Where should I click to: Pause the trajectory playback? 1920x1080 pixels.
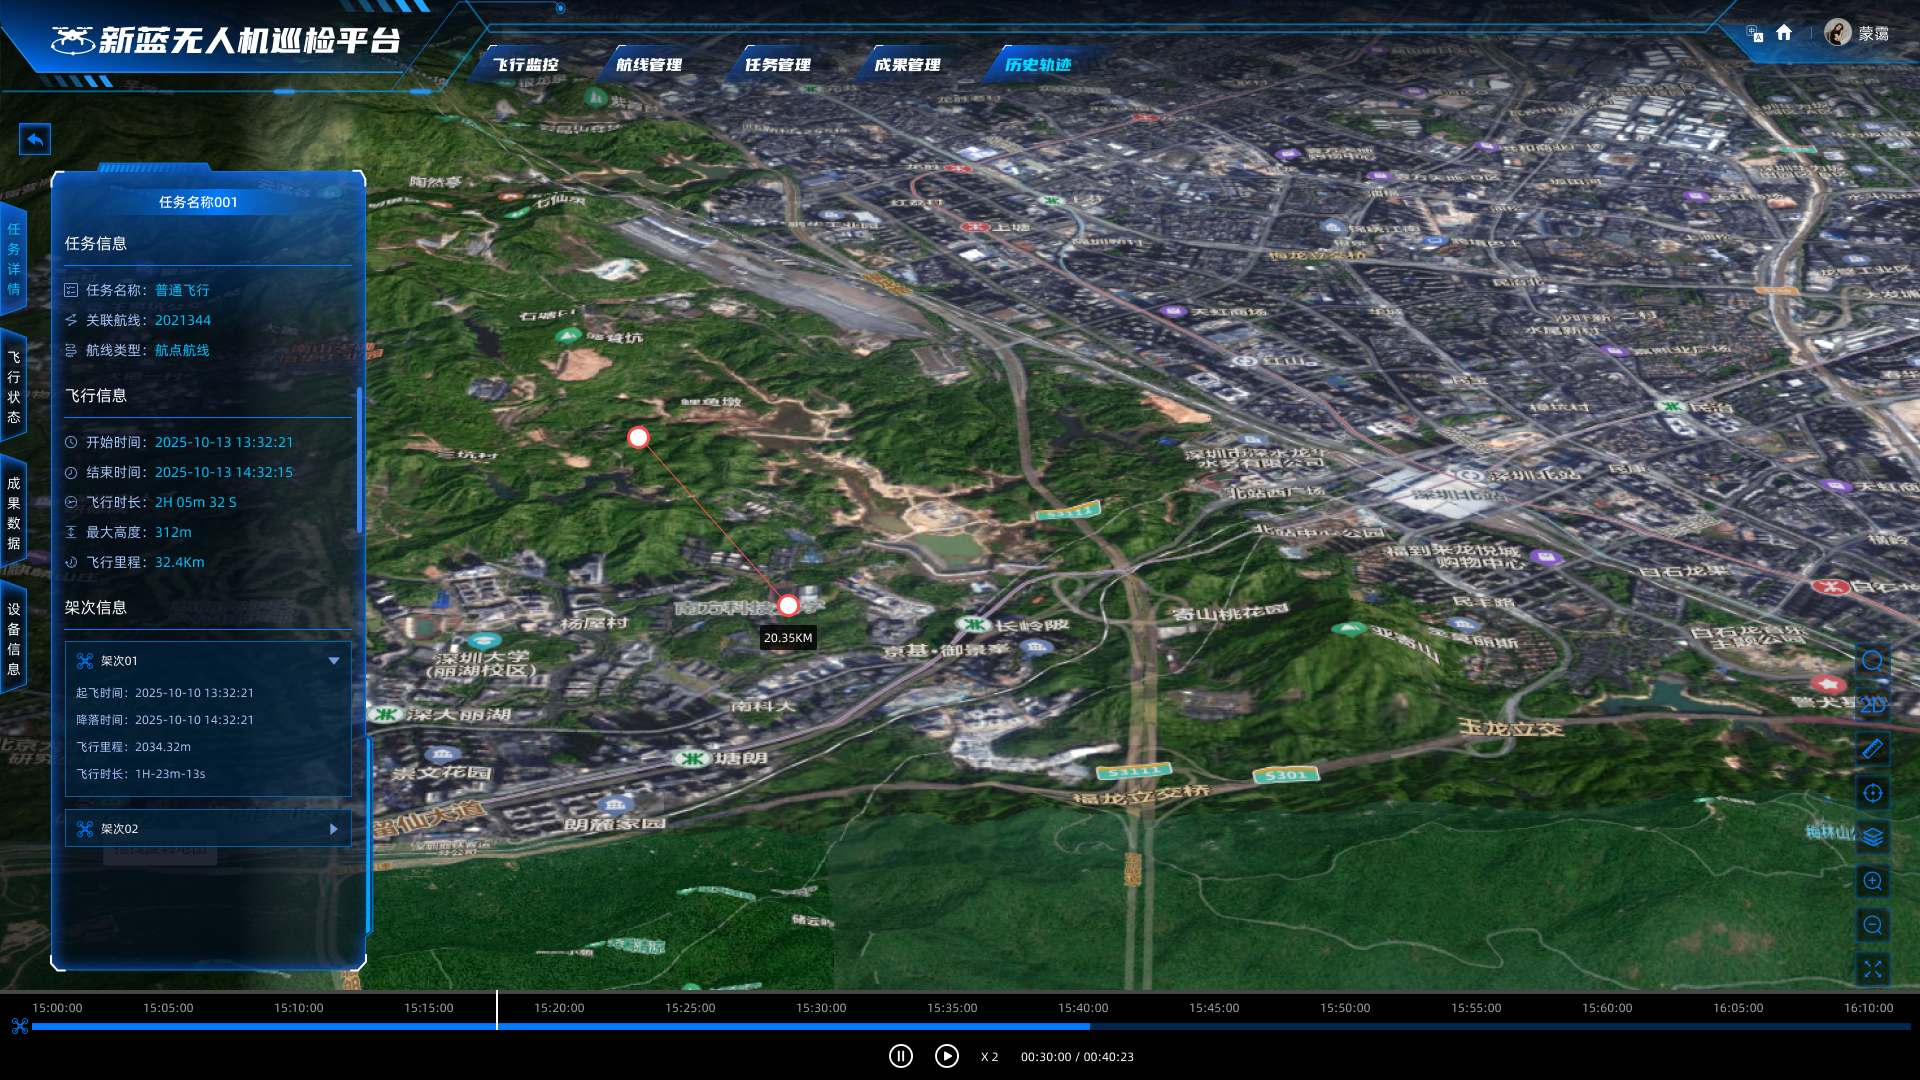point(900,1056)
